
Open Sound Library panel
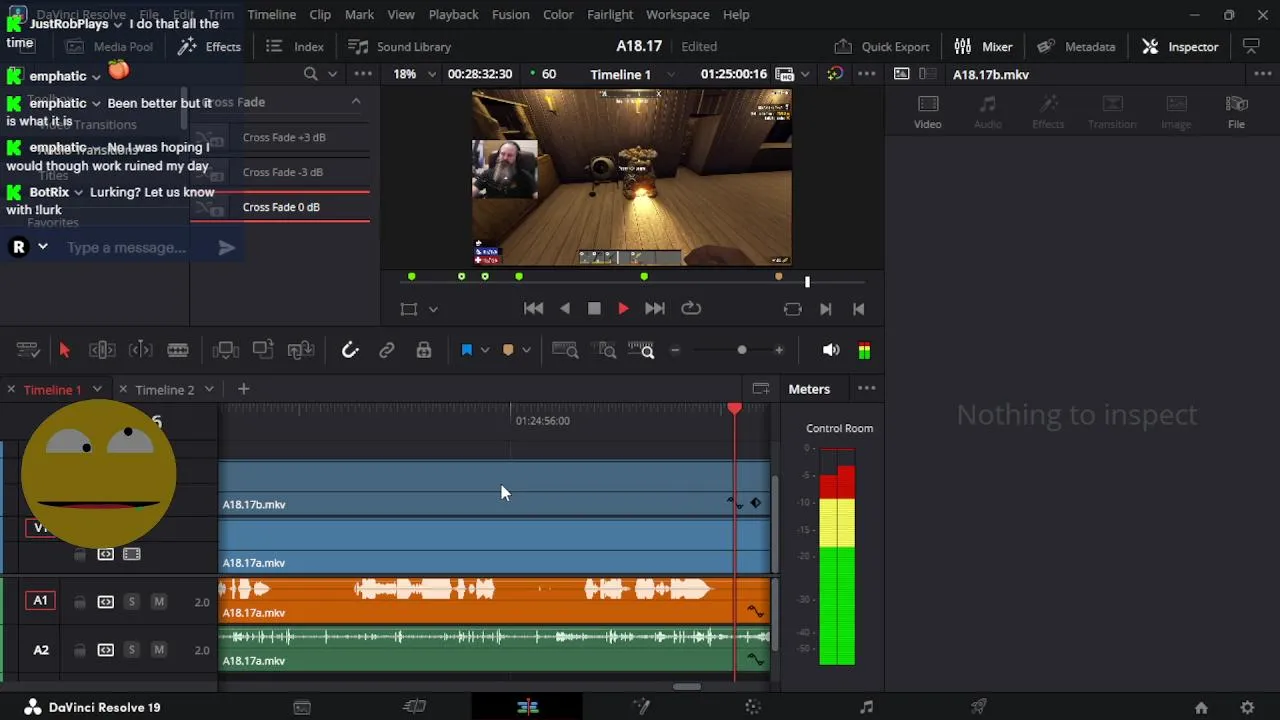coord(399,47)
